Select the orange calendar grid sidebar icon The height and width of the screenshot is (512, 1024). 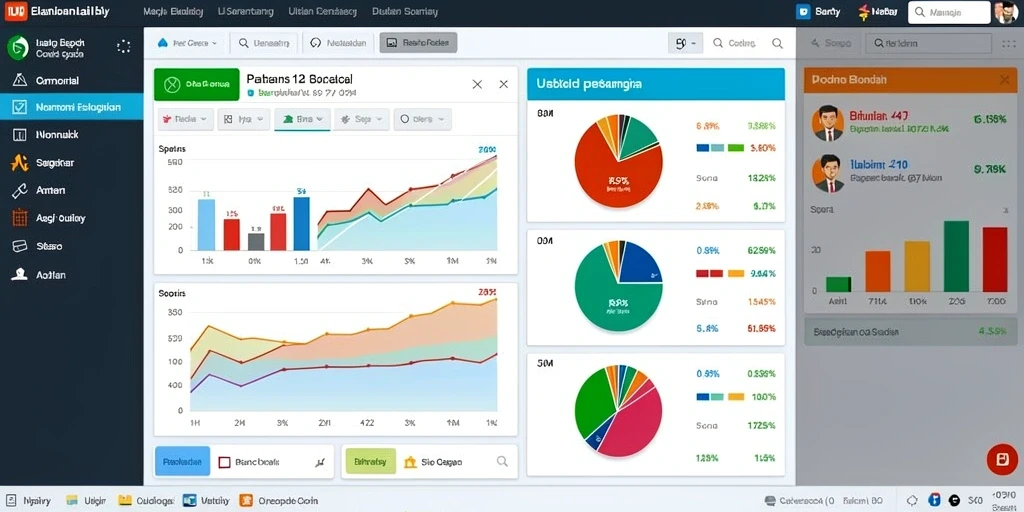pyautogui.click(x=20, y=218)
